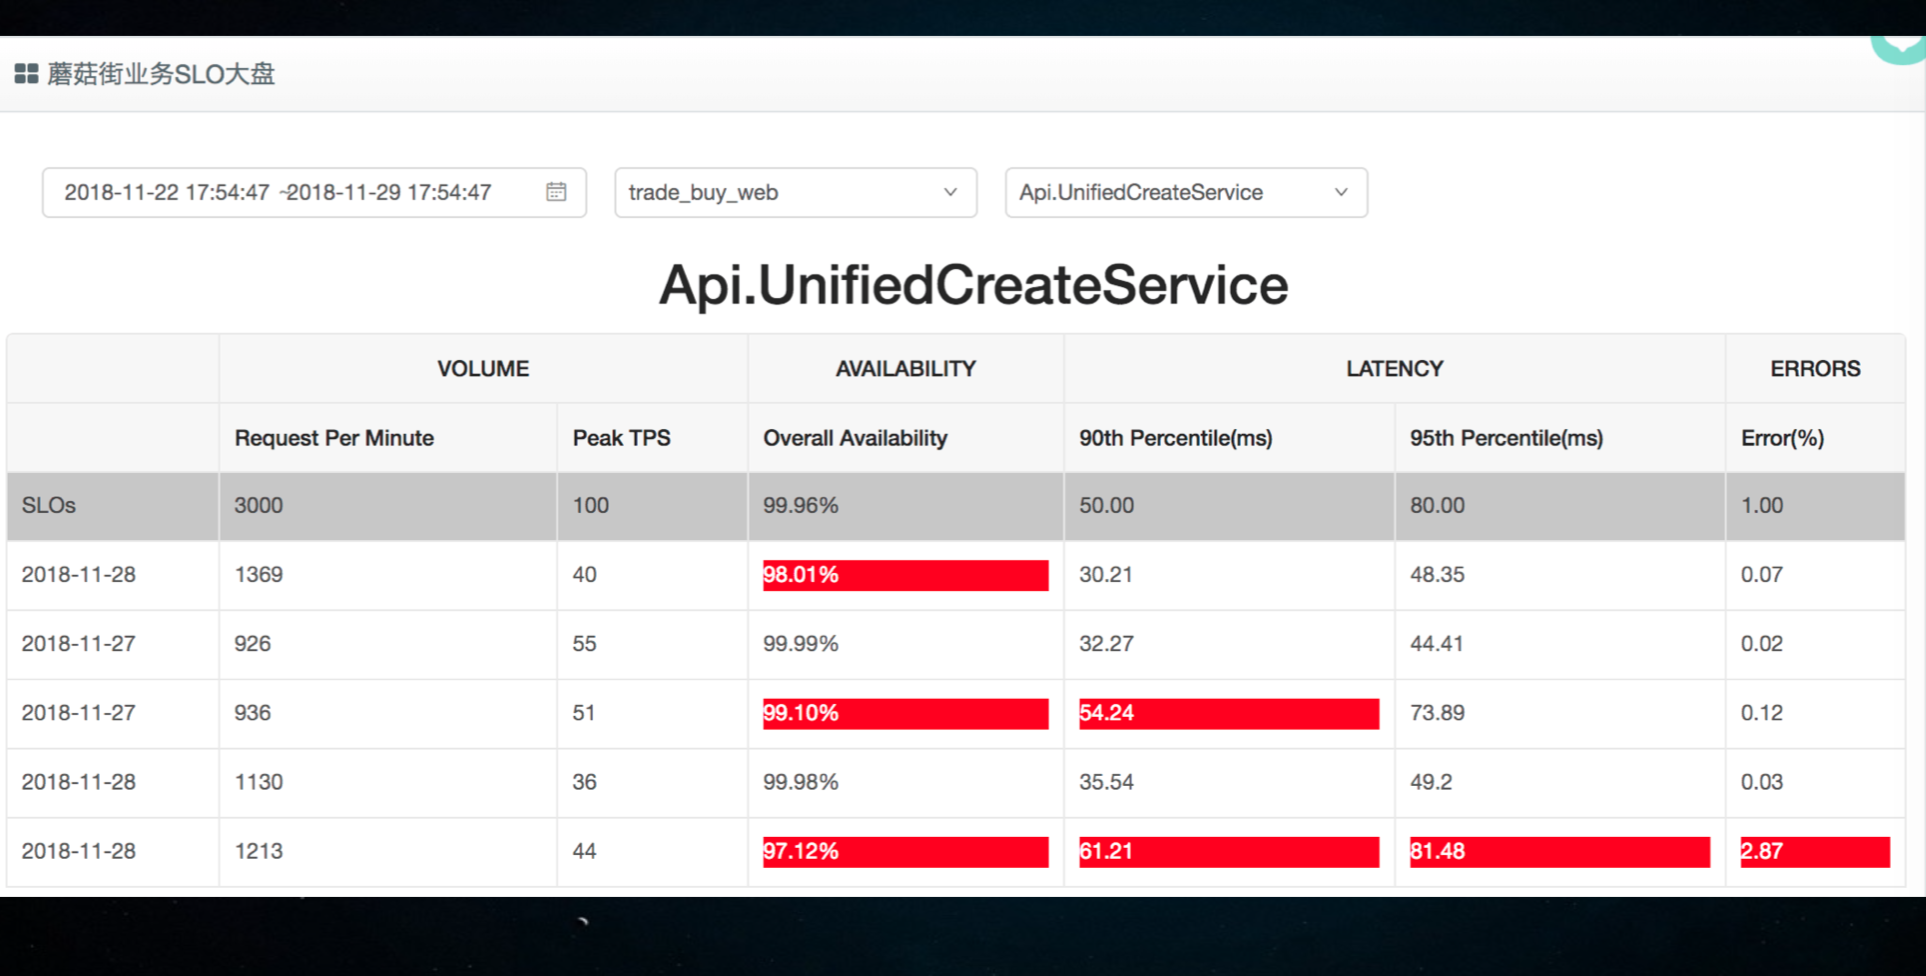Click the ERRORS column group header

click(1815, 368)
